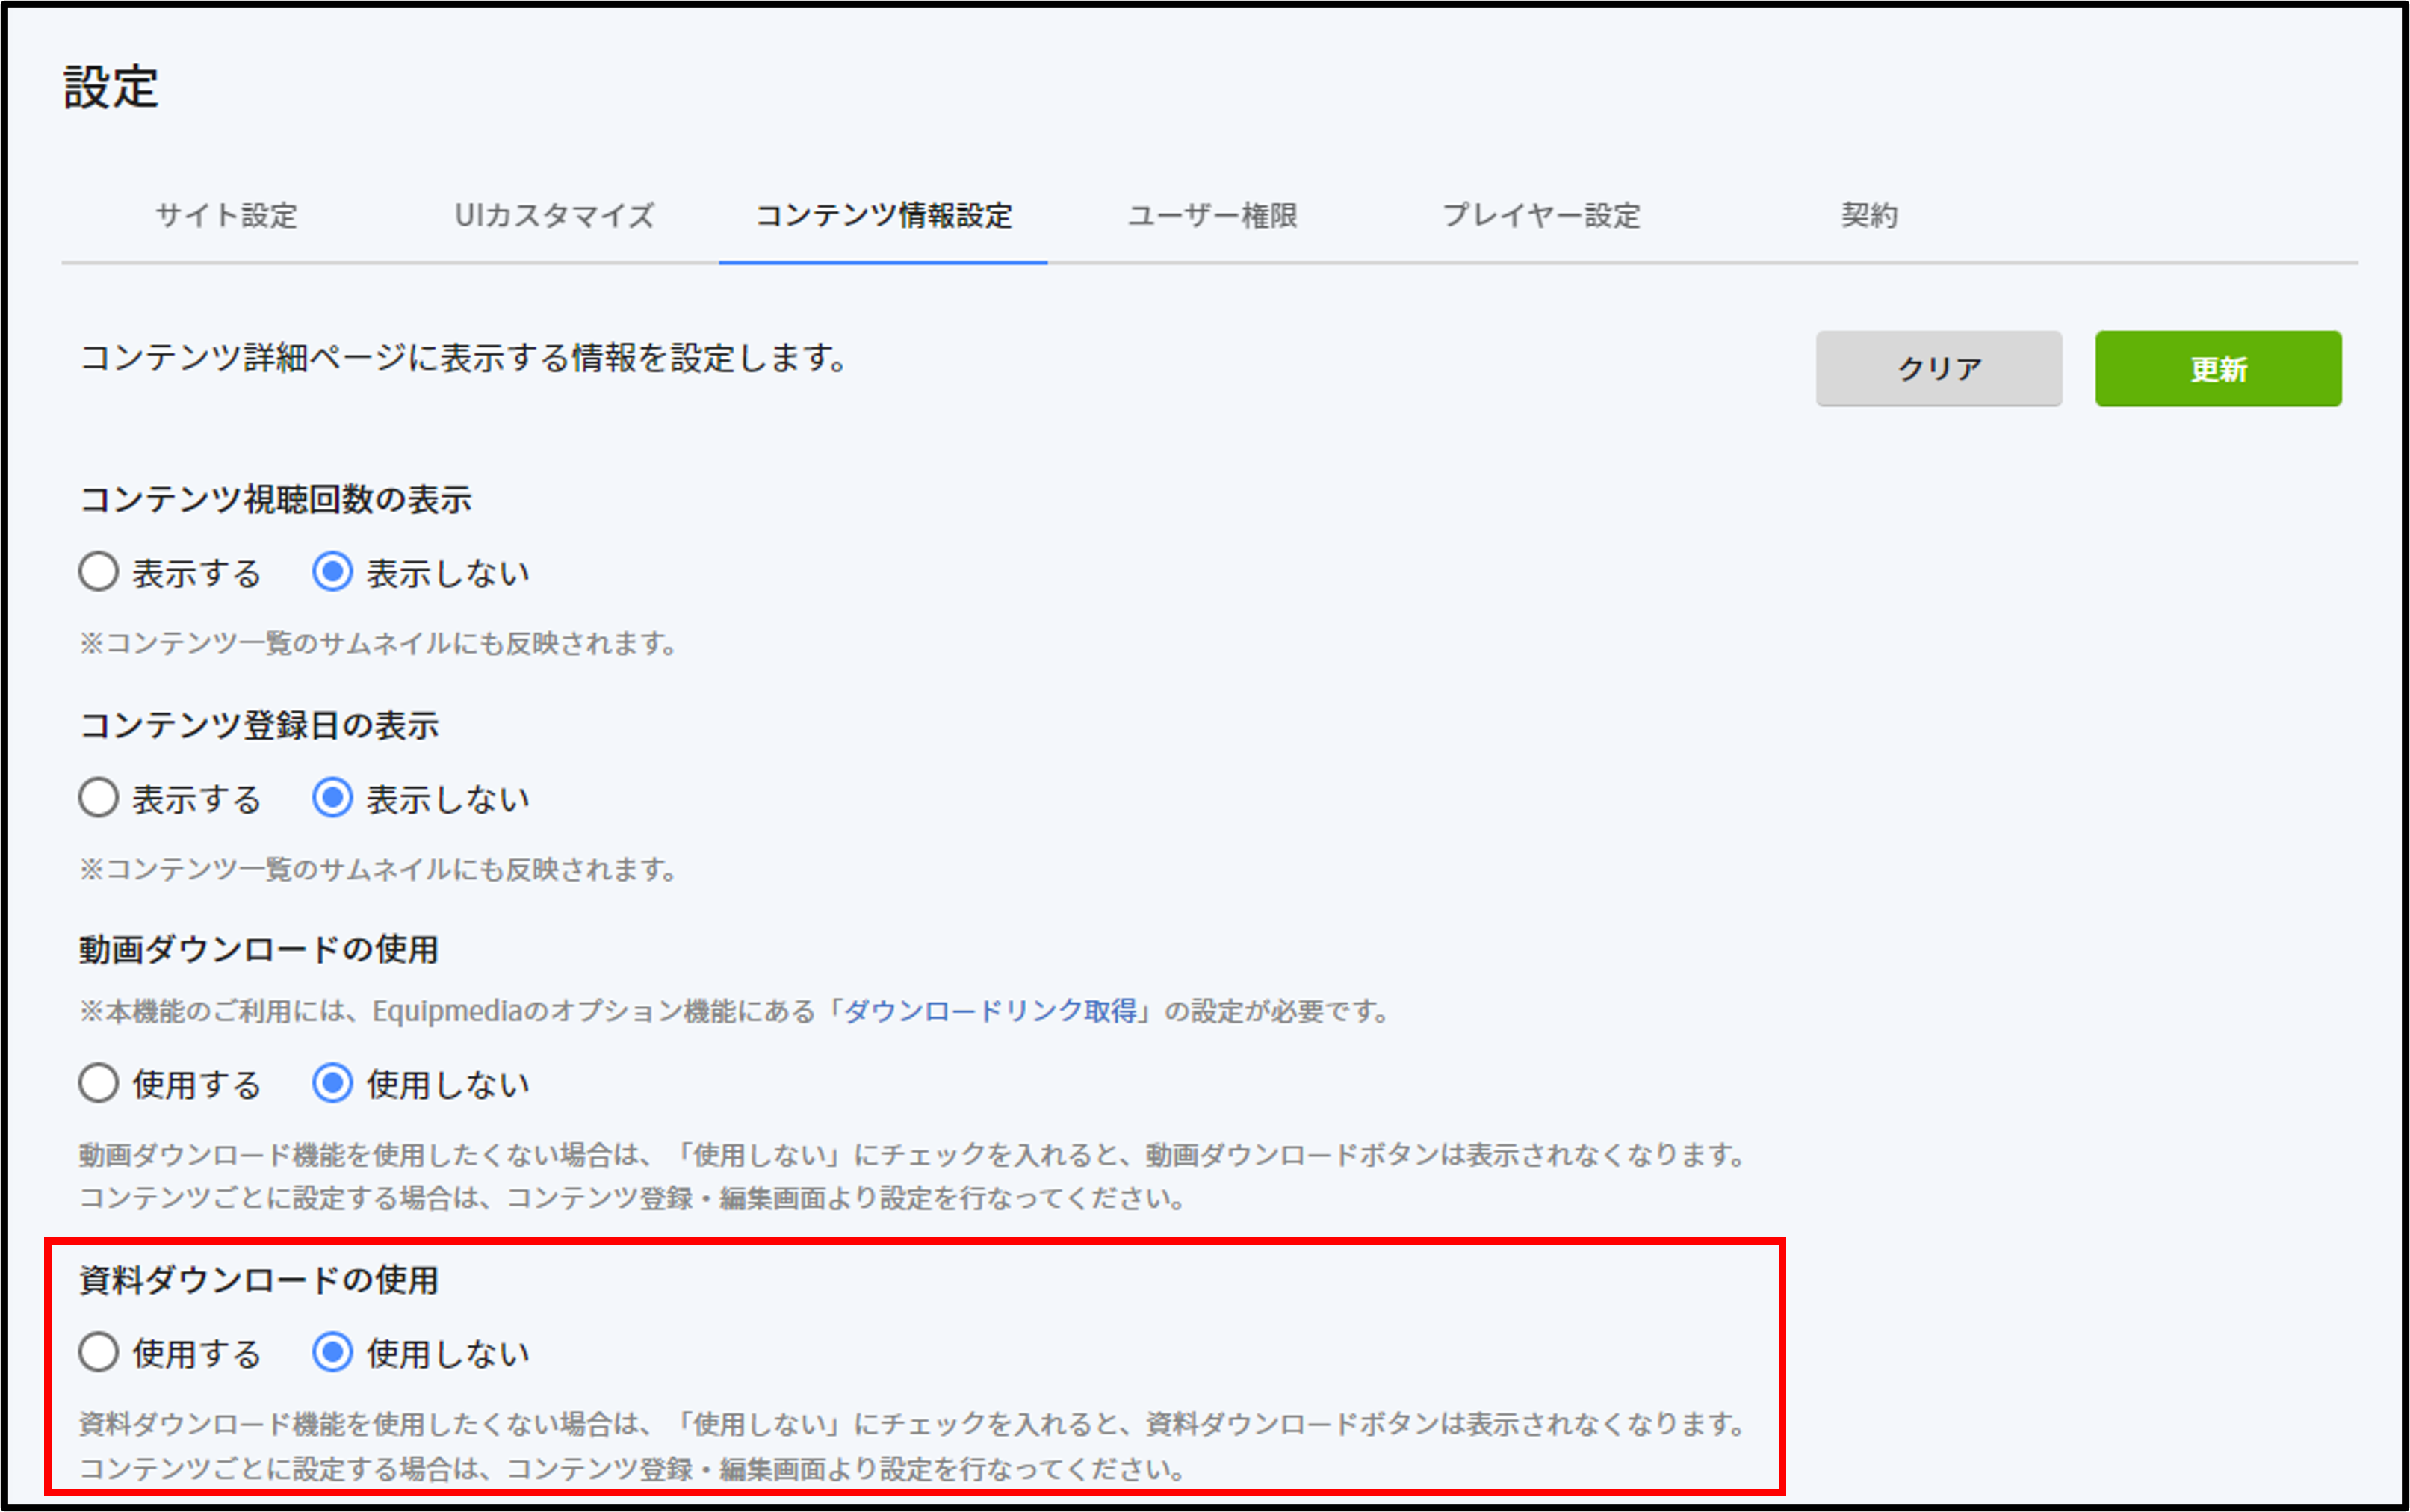Select 表示する for コンテンツ視聴回数の表示
2410x1512 pixels.
pyautogui.click(x=99, y=573)
